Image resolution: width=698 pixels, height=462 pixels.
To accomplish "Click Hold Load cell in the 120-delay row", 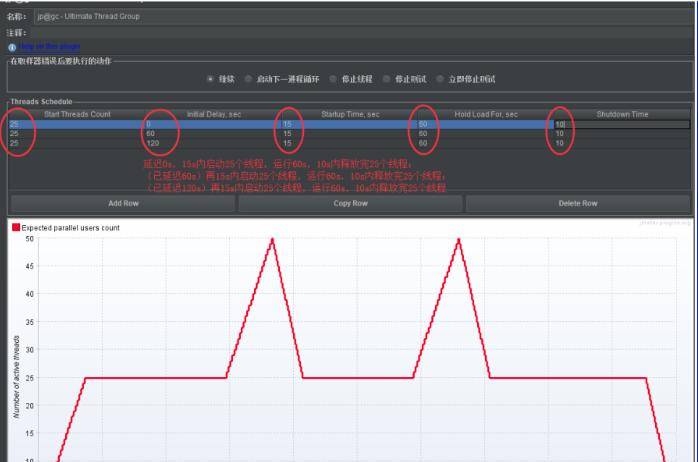I will 486,143.
